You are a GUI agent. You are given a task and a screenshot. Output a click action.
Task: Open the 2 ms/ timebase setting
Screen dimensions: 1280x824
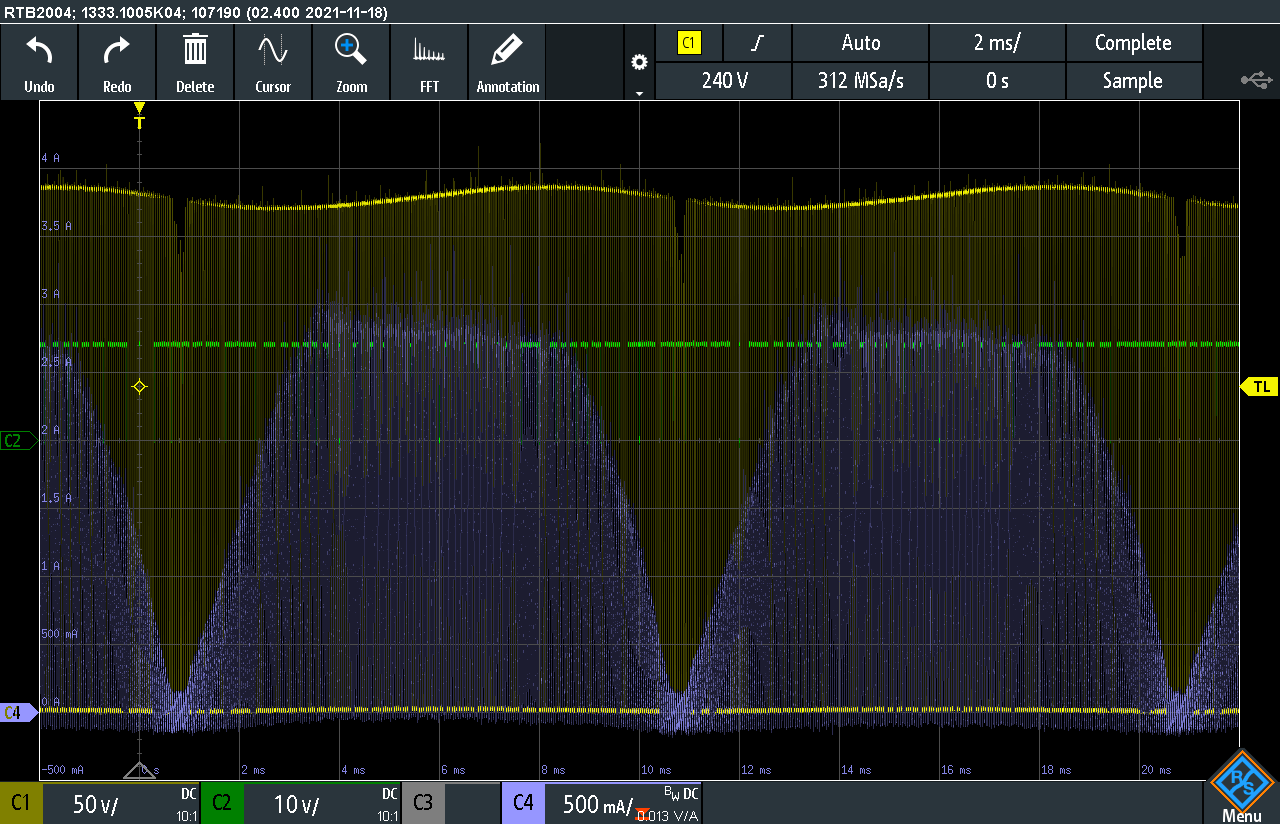[x=997, y=43]
